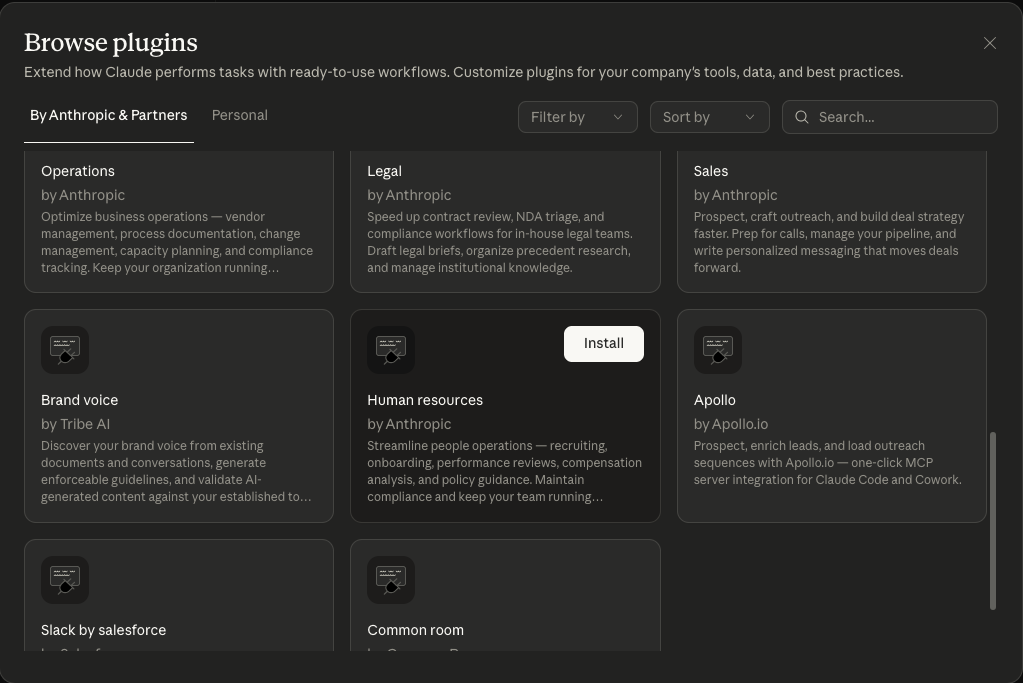Open the Legal plugin title

[x=384, y=171]
